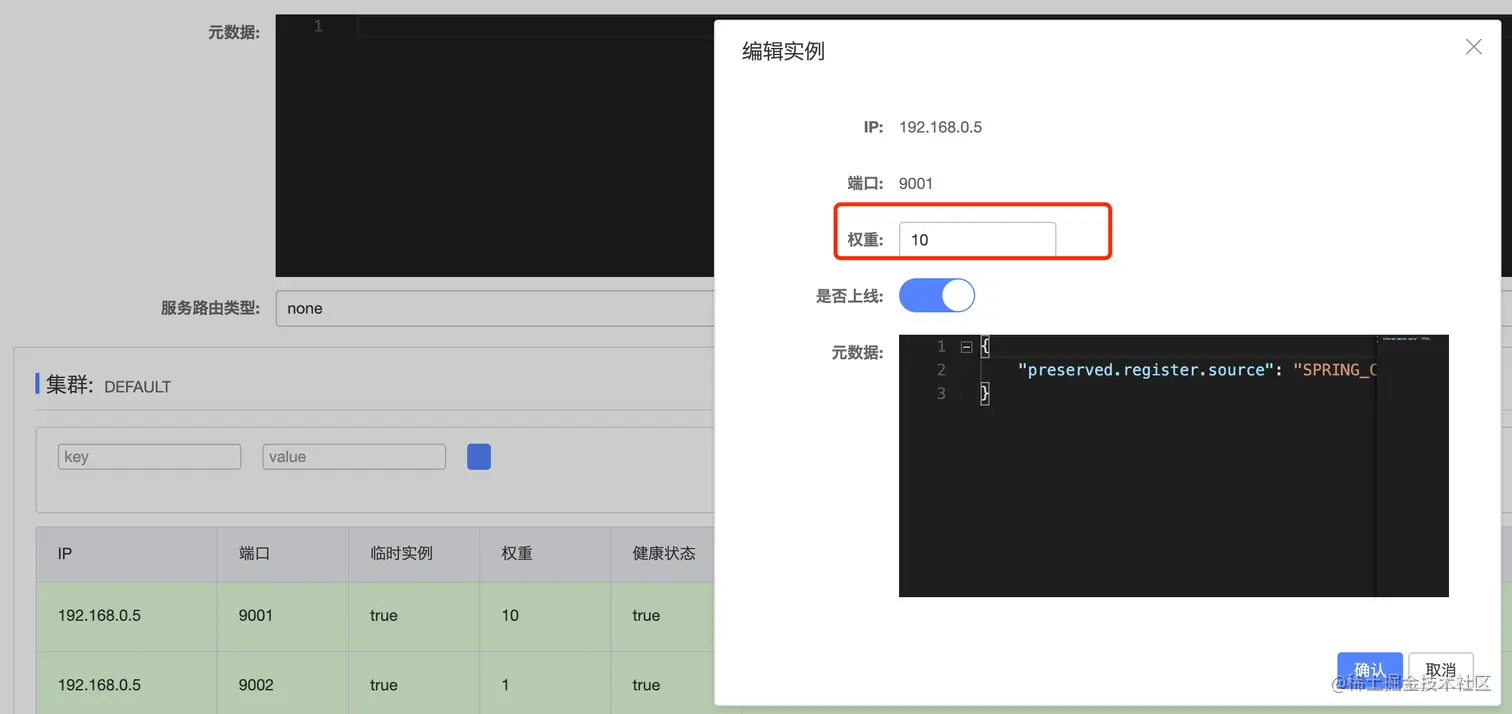
Task: Click the weight 1 table cell
Action: coord(545,685)
